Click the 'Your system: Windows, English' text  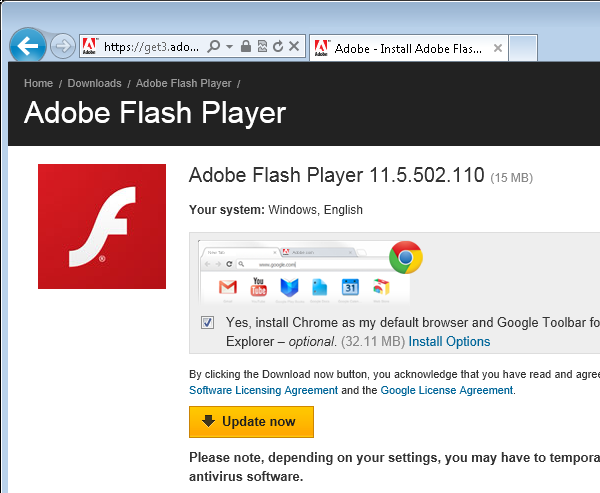tap(276, 210)
